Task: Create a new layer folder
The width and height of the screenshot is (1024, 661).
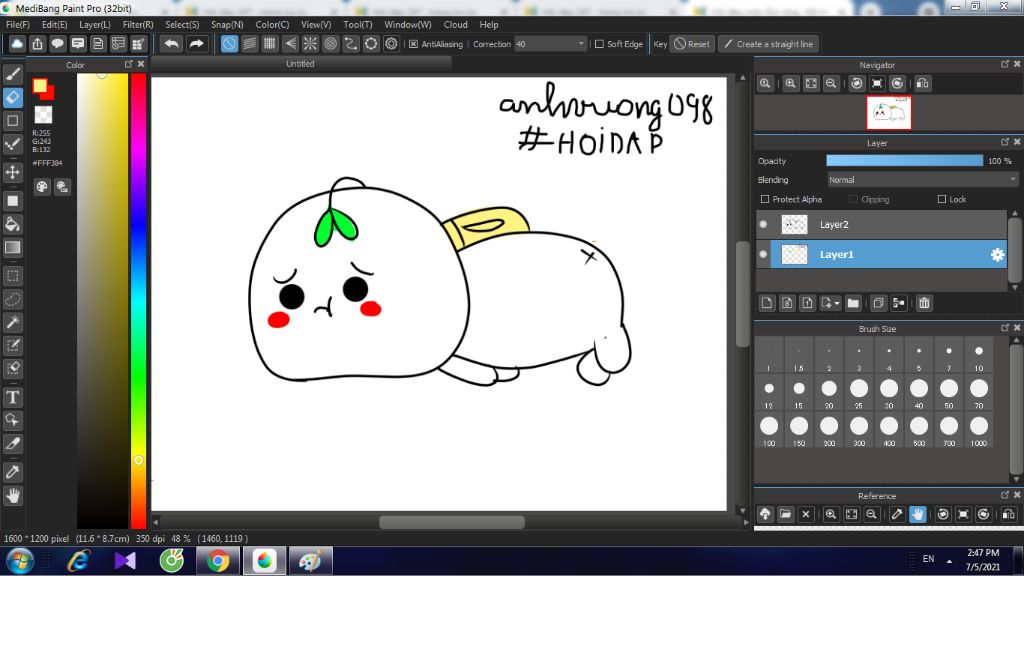Action: point(853,303)
